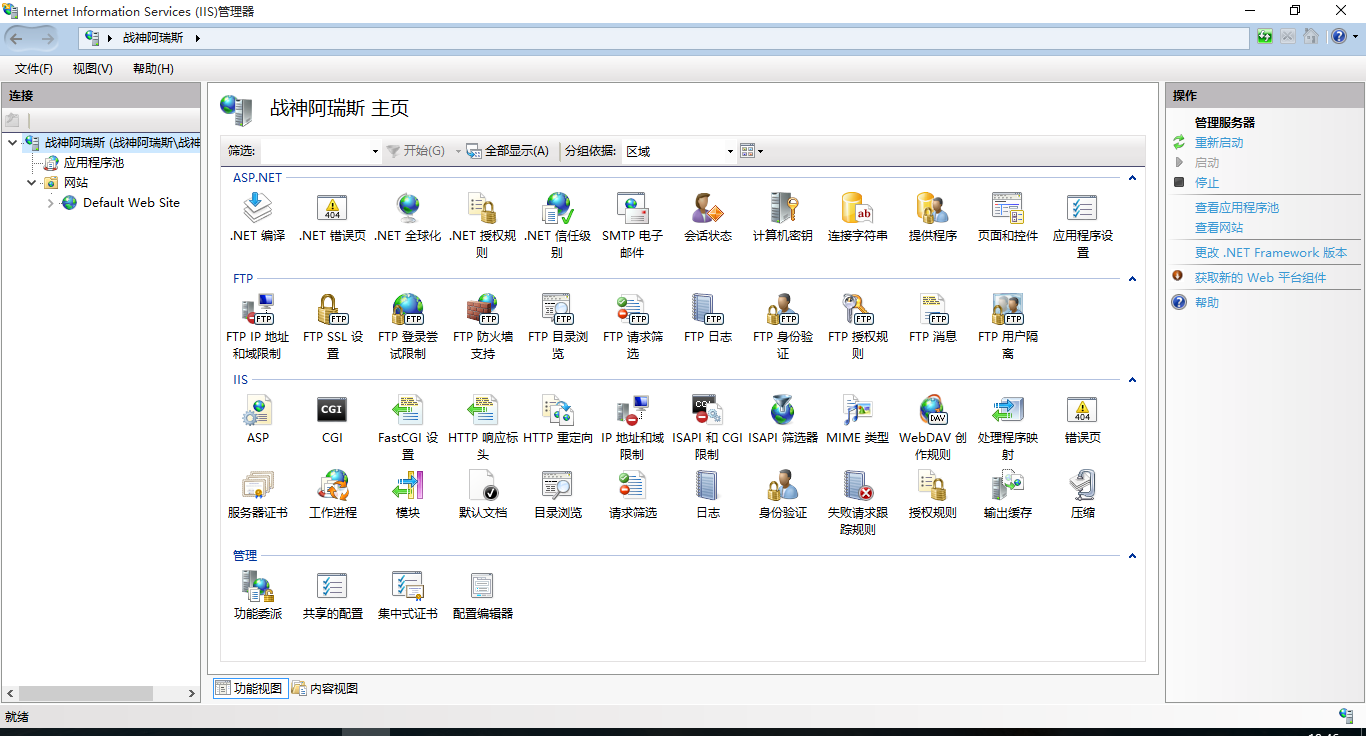Open the .NET 授权规则 icon

click(483, 208)
